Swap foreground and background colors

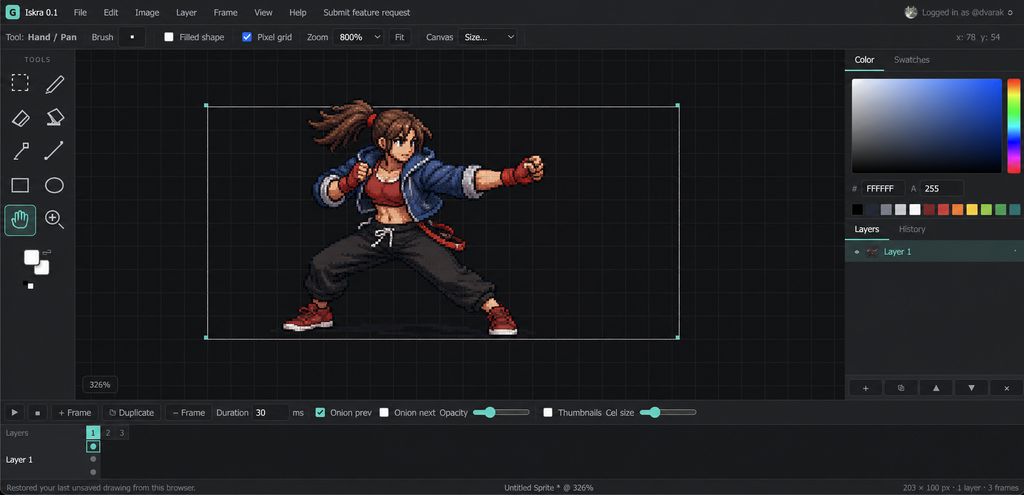48,251
